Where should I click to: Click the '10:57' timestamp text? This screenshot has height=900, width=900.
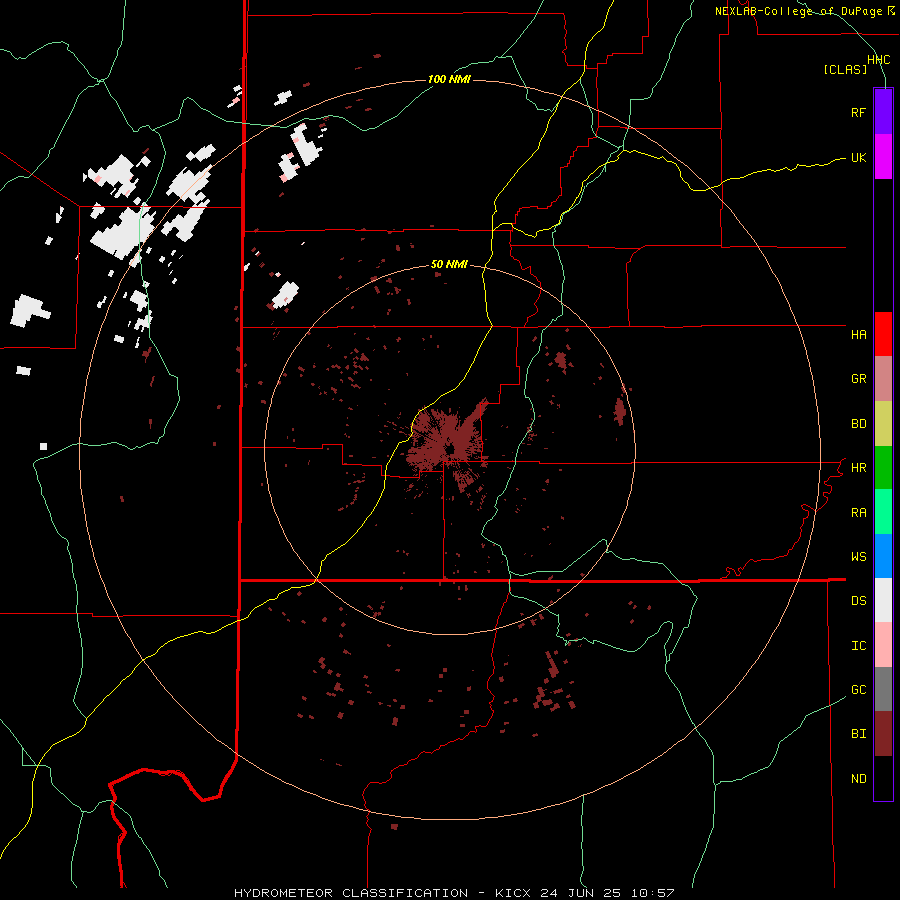pyautogui.click(x=653, y=893)
